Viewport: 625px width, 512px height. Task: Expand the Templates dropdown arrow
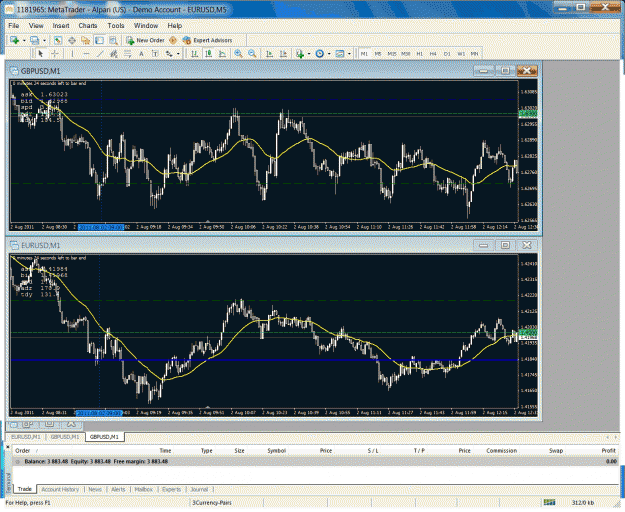pos(349,54)
